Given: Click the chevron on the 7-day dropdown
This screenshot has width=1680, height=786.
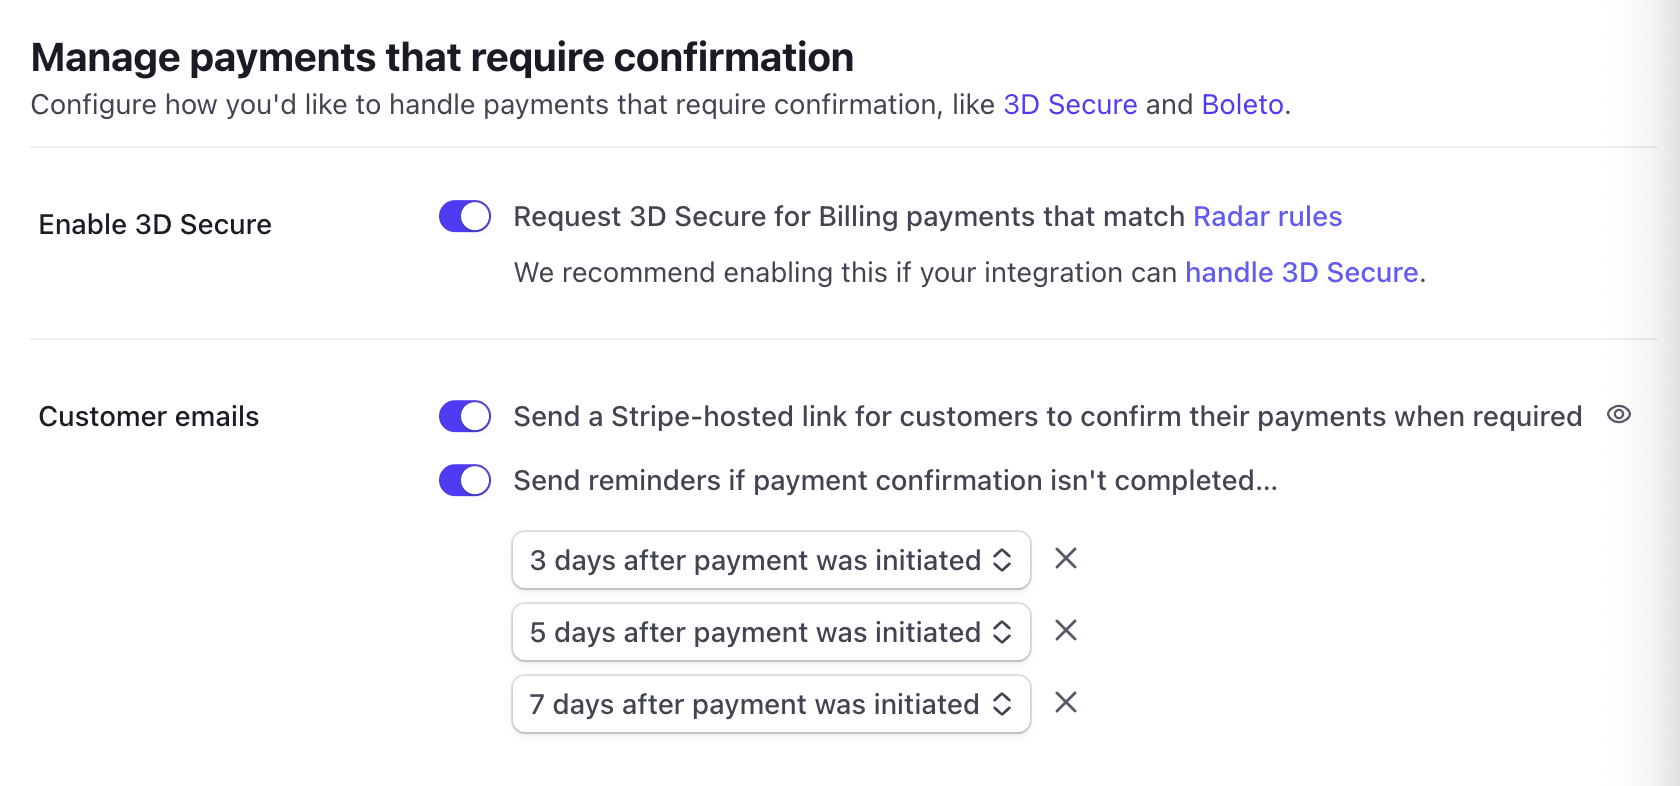Looking at the screenshot, I should pyautogui.click(x=1003, y=703).
